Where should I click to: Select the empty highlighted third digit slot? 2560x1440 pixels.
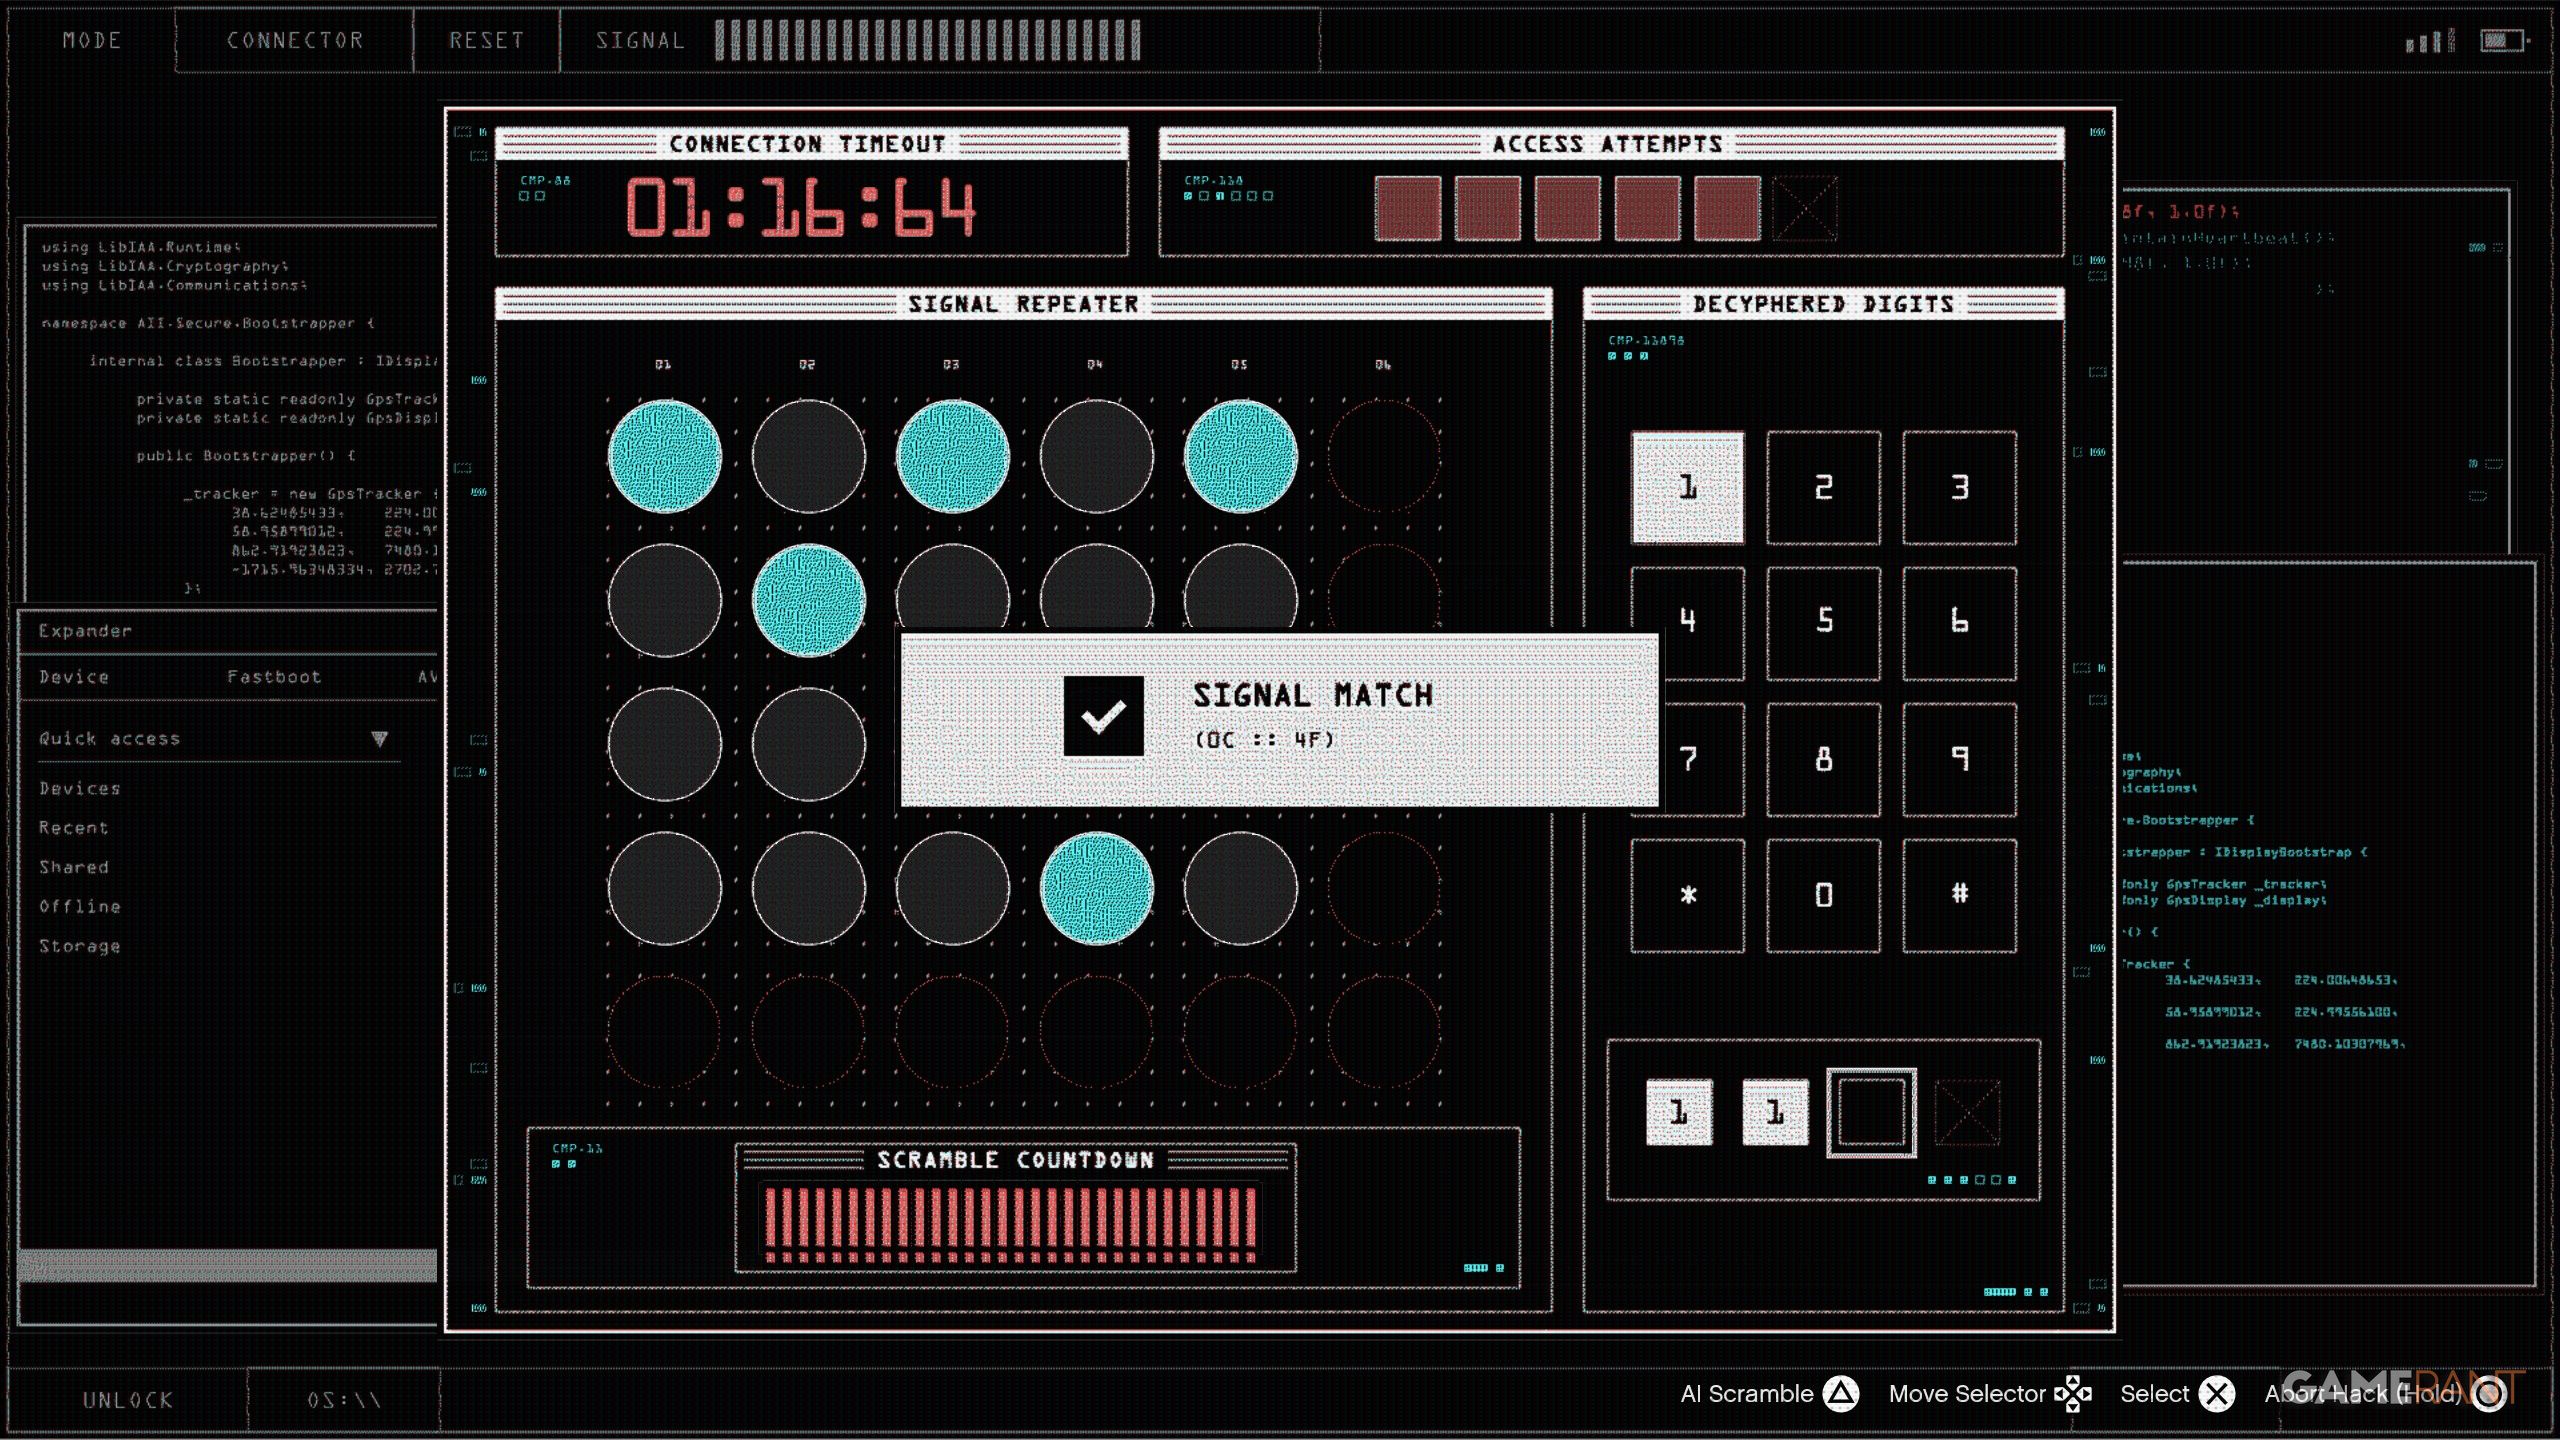(1871, 1113)
